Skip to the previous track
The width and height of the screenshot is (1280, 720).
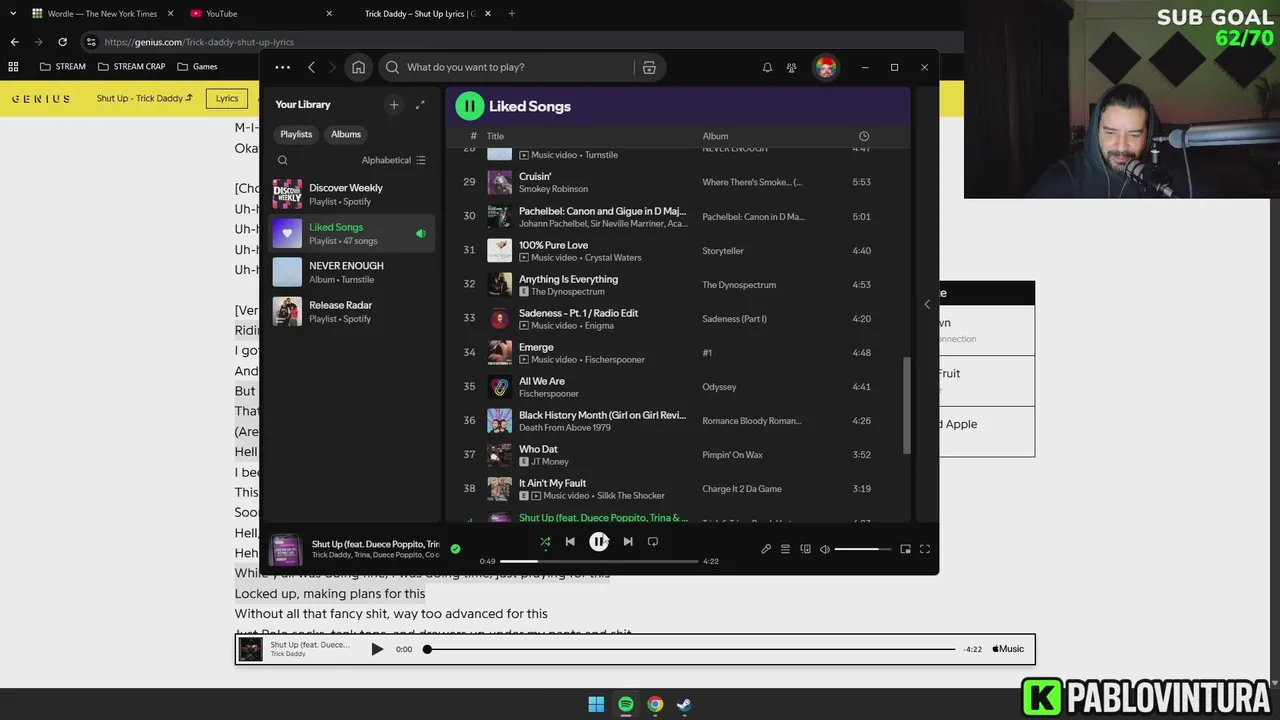coord(570,542)
